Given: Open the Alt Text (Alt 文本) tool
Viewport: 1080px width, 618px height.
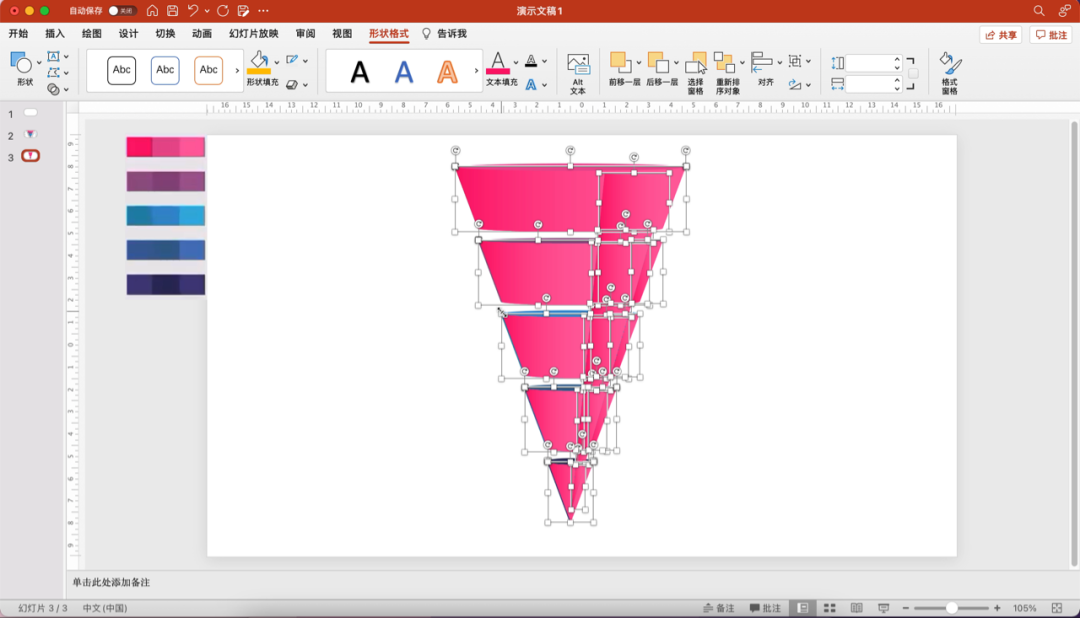Looking at the screenshot, I should pyautogui.click(x=578, y=66).
